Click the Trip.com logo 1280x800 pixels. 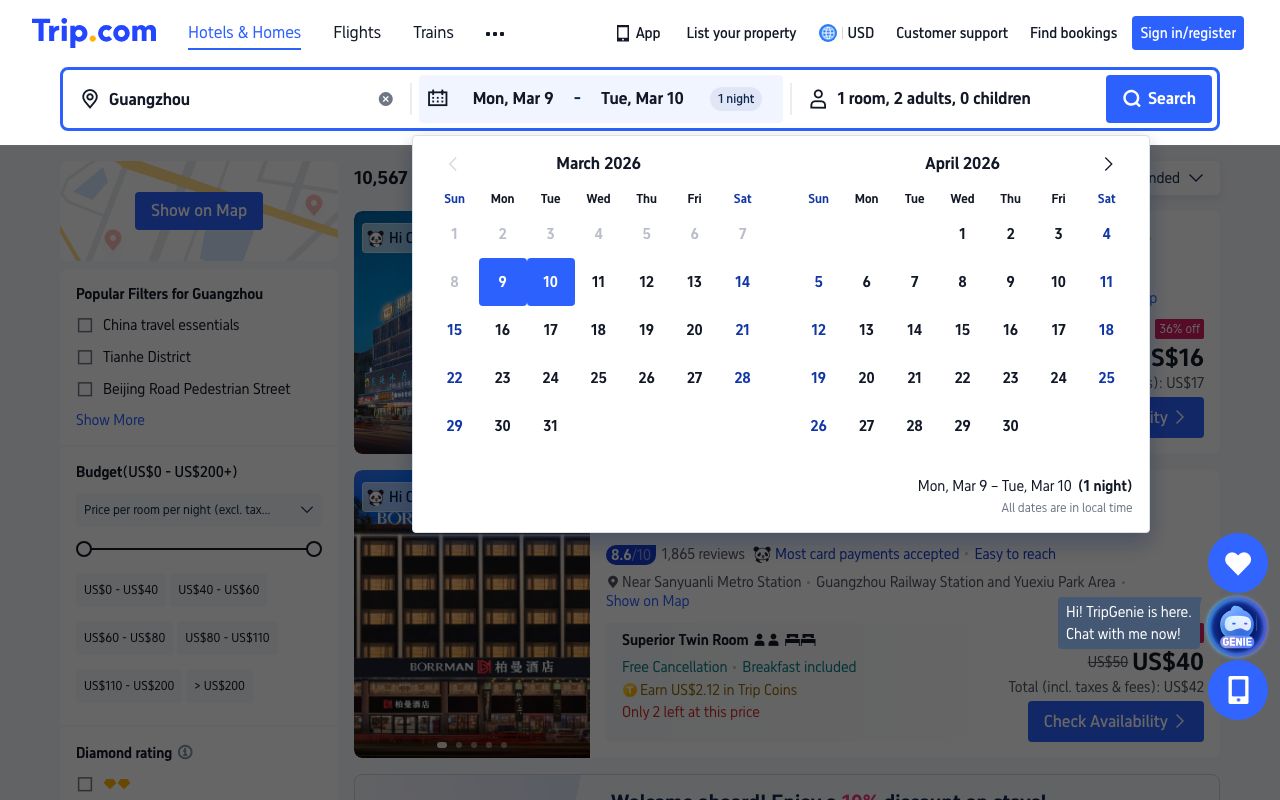[x=94, y=32]
